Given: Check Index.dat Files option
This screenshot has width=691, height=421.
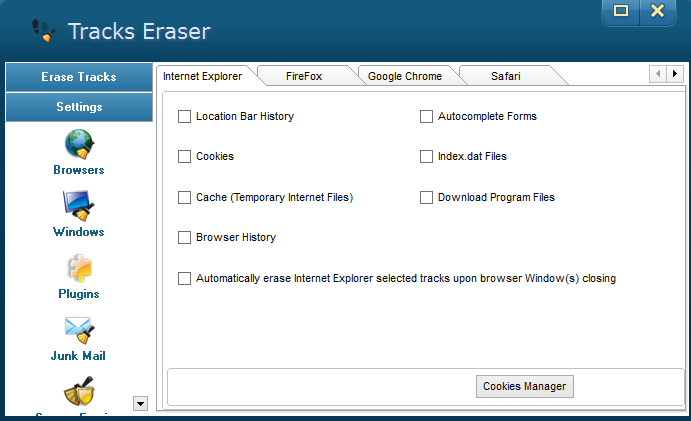Looking at the screenshot, I should [x=426, y=156].
